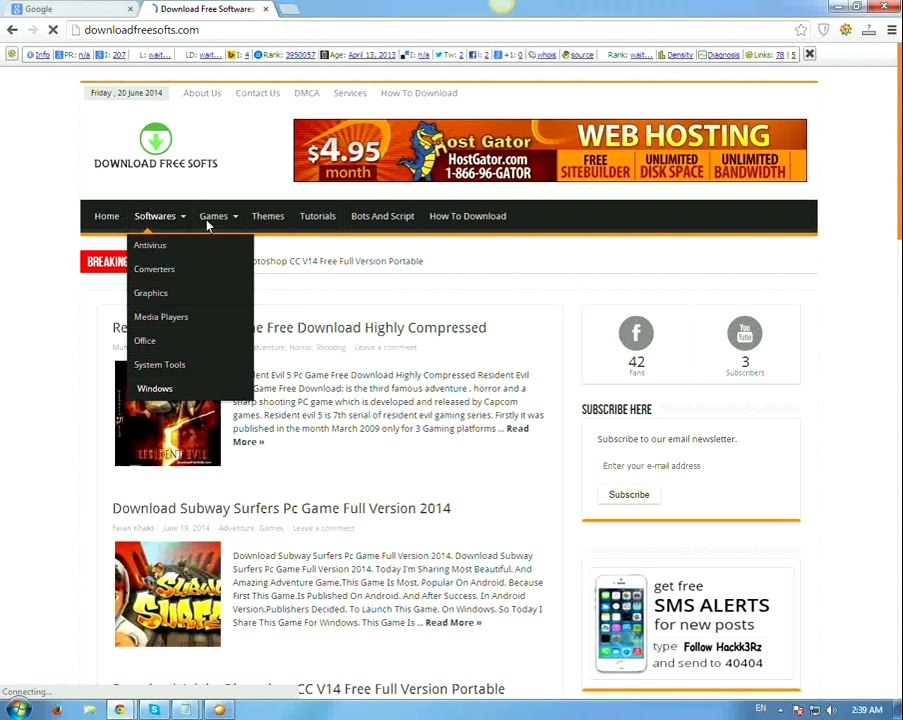Open SMS alerts phone banner
Image resolution: width=903 pixels, height=720 pixels.
tap(691, 623)
